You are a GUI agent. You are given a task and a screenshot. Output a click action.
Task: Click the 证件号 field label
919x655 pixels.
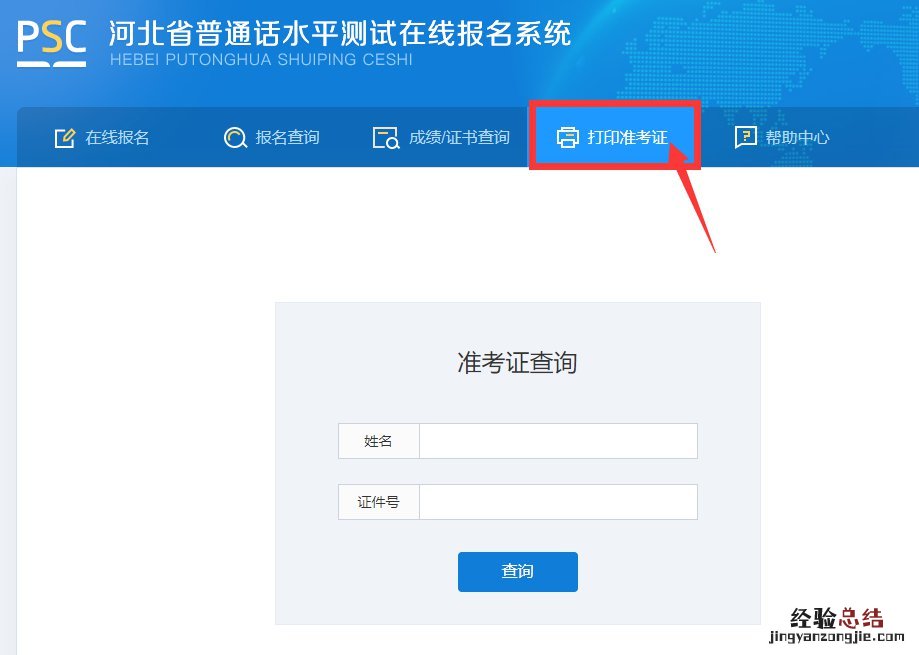click(x=378, y=502)
